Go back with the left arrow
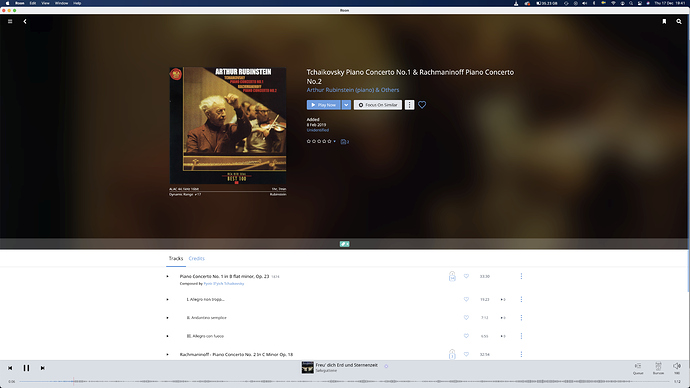Image resolution: width=690 pixels, height=388 pixels. pos(25,21)
